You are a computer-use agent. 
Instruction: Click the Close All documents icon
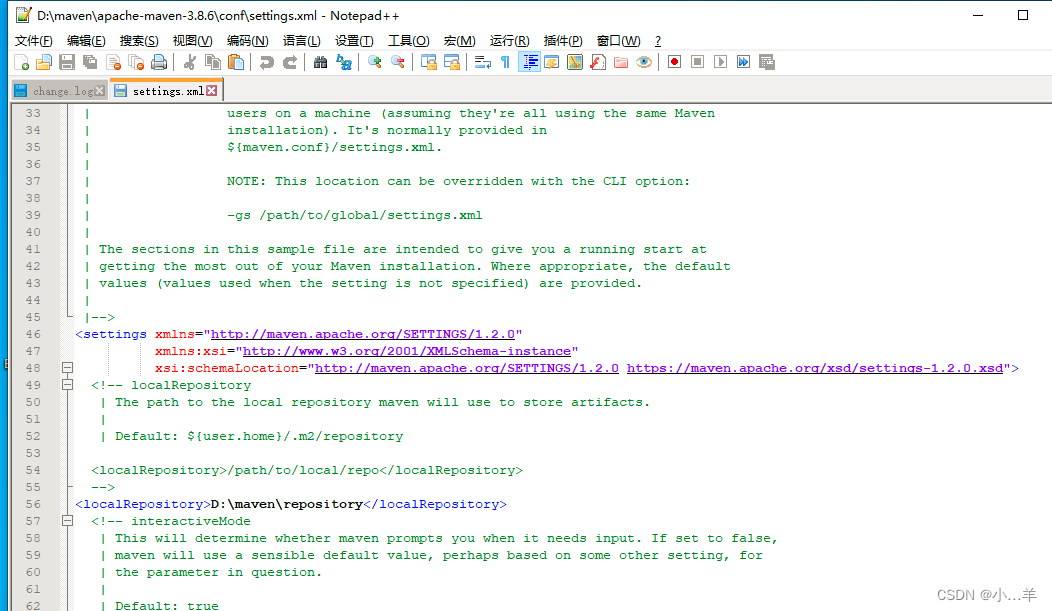(x=136, y=62)
